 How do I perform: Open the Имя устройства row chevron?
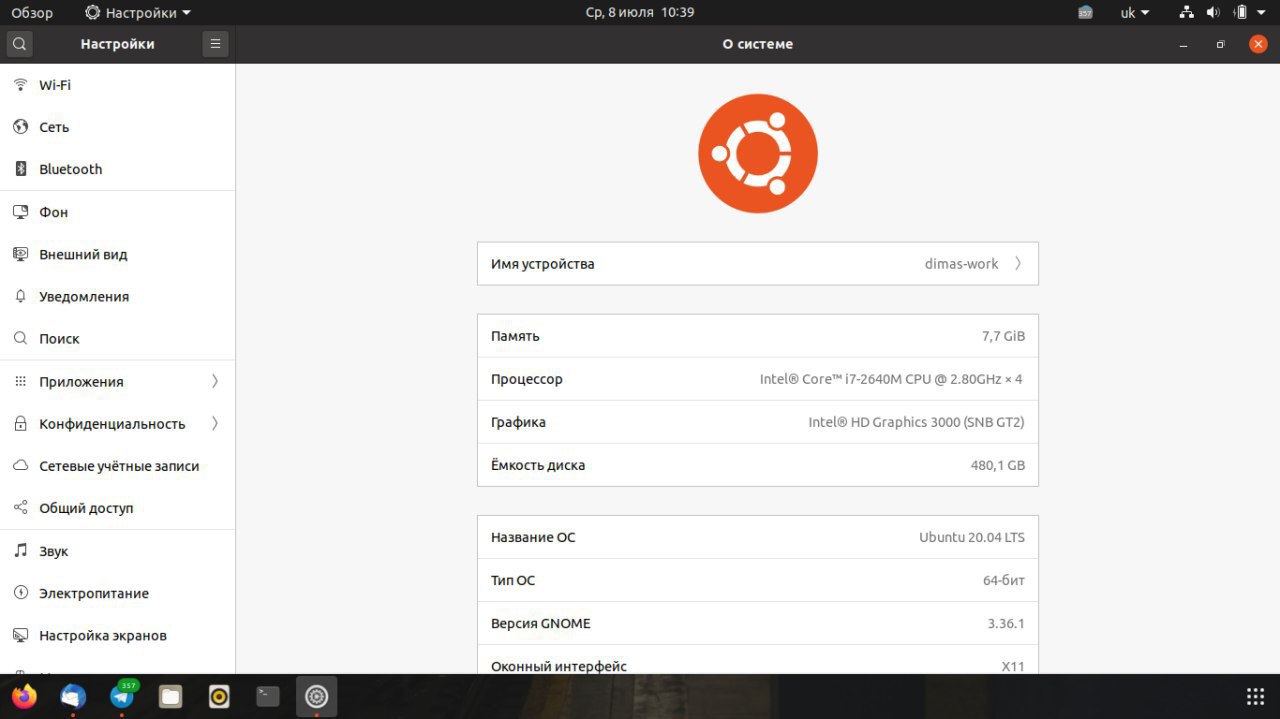coord(1018,264)
